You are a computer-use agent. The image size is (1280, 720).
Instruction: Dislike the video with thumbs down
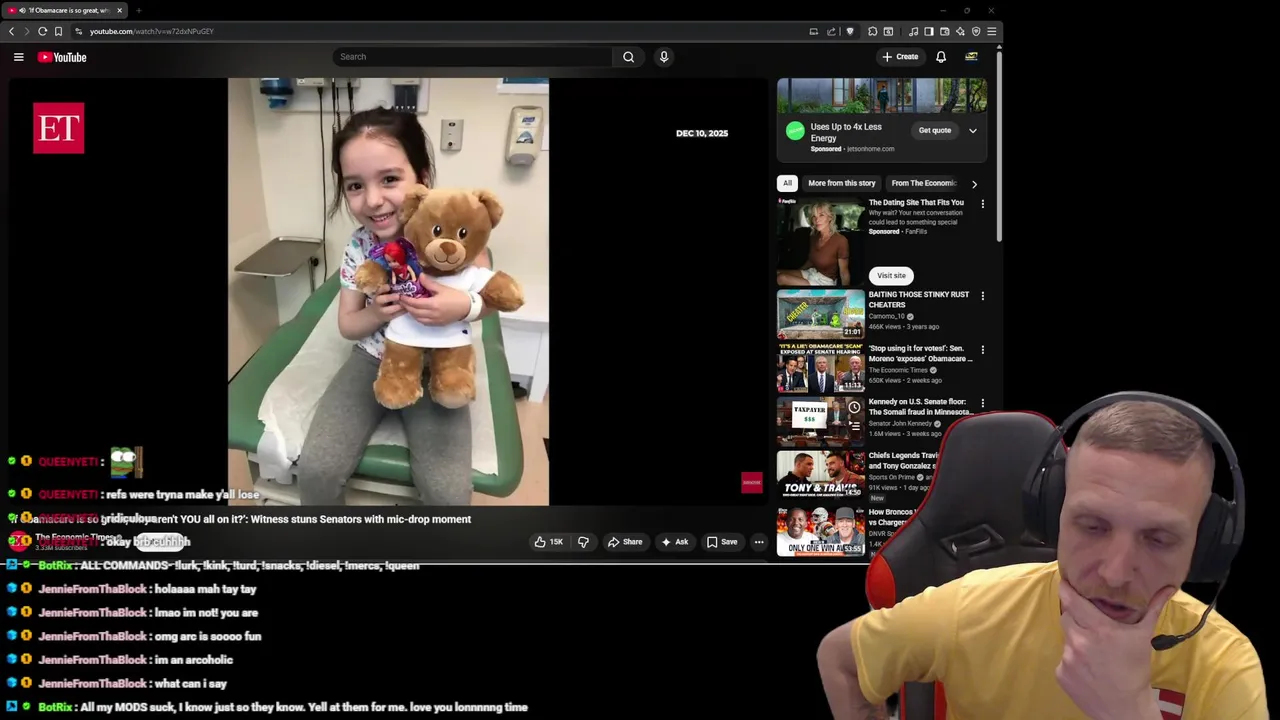tap(583, 542)
